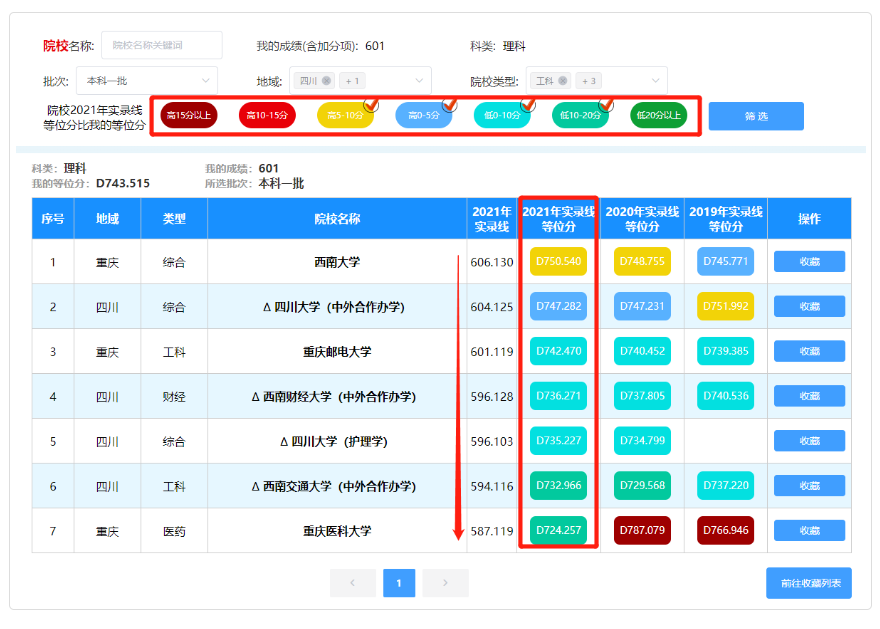Click the +3 more school types tag
The image size is (880, 629).
click(589, 81)
